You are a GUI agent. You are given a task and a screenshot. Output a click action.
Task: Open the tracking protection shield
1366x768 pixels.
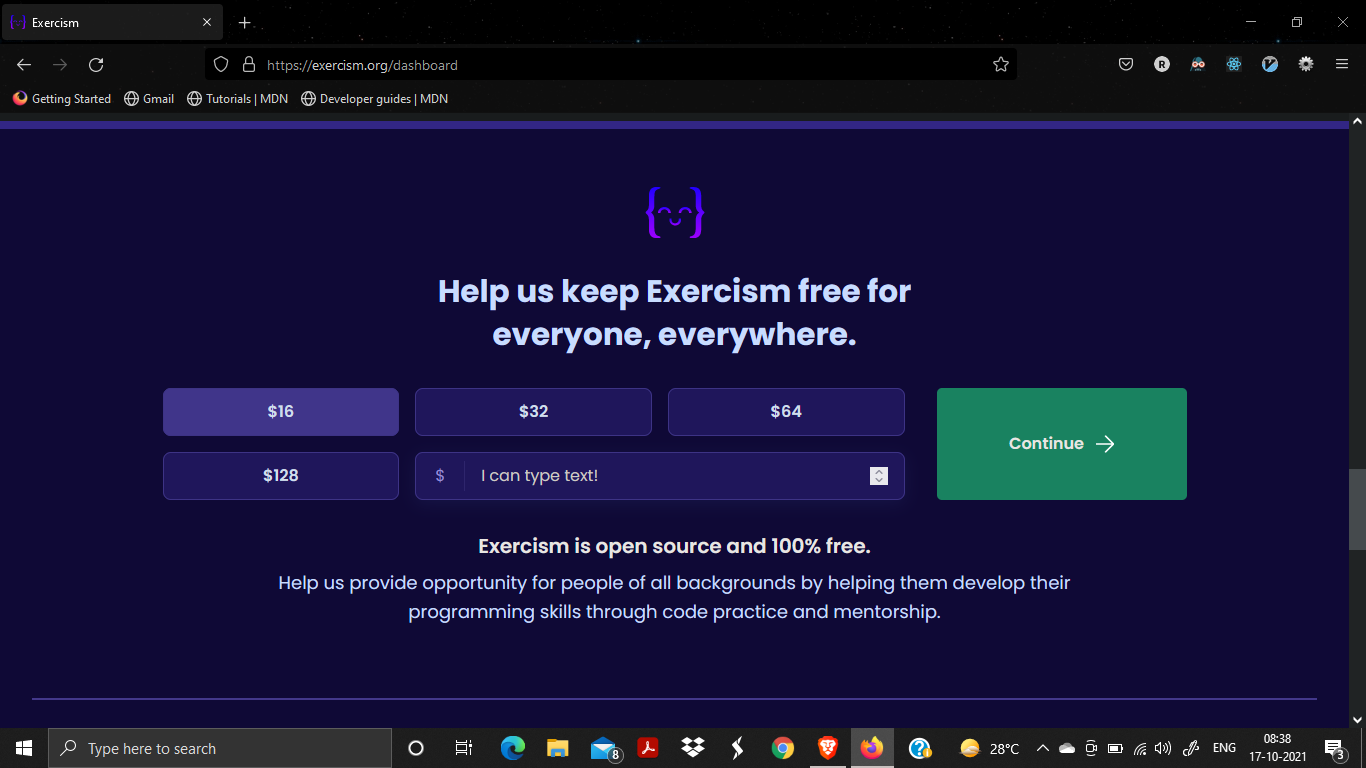[220, 64]
